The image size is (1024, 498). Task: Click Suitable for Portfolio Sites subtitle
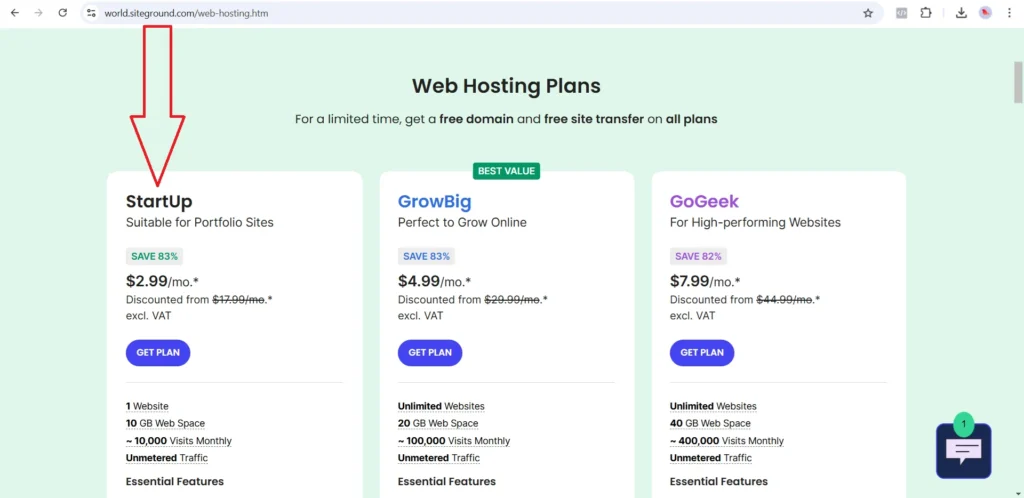coord(200,223)
